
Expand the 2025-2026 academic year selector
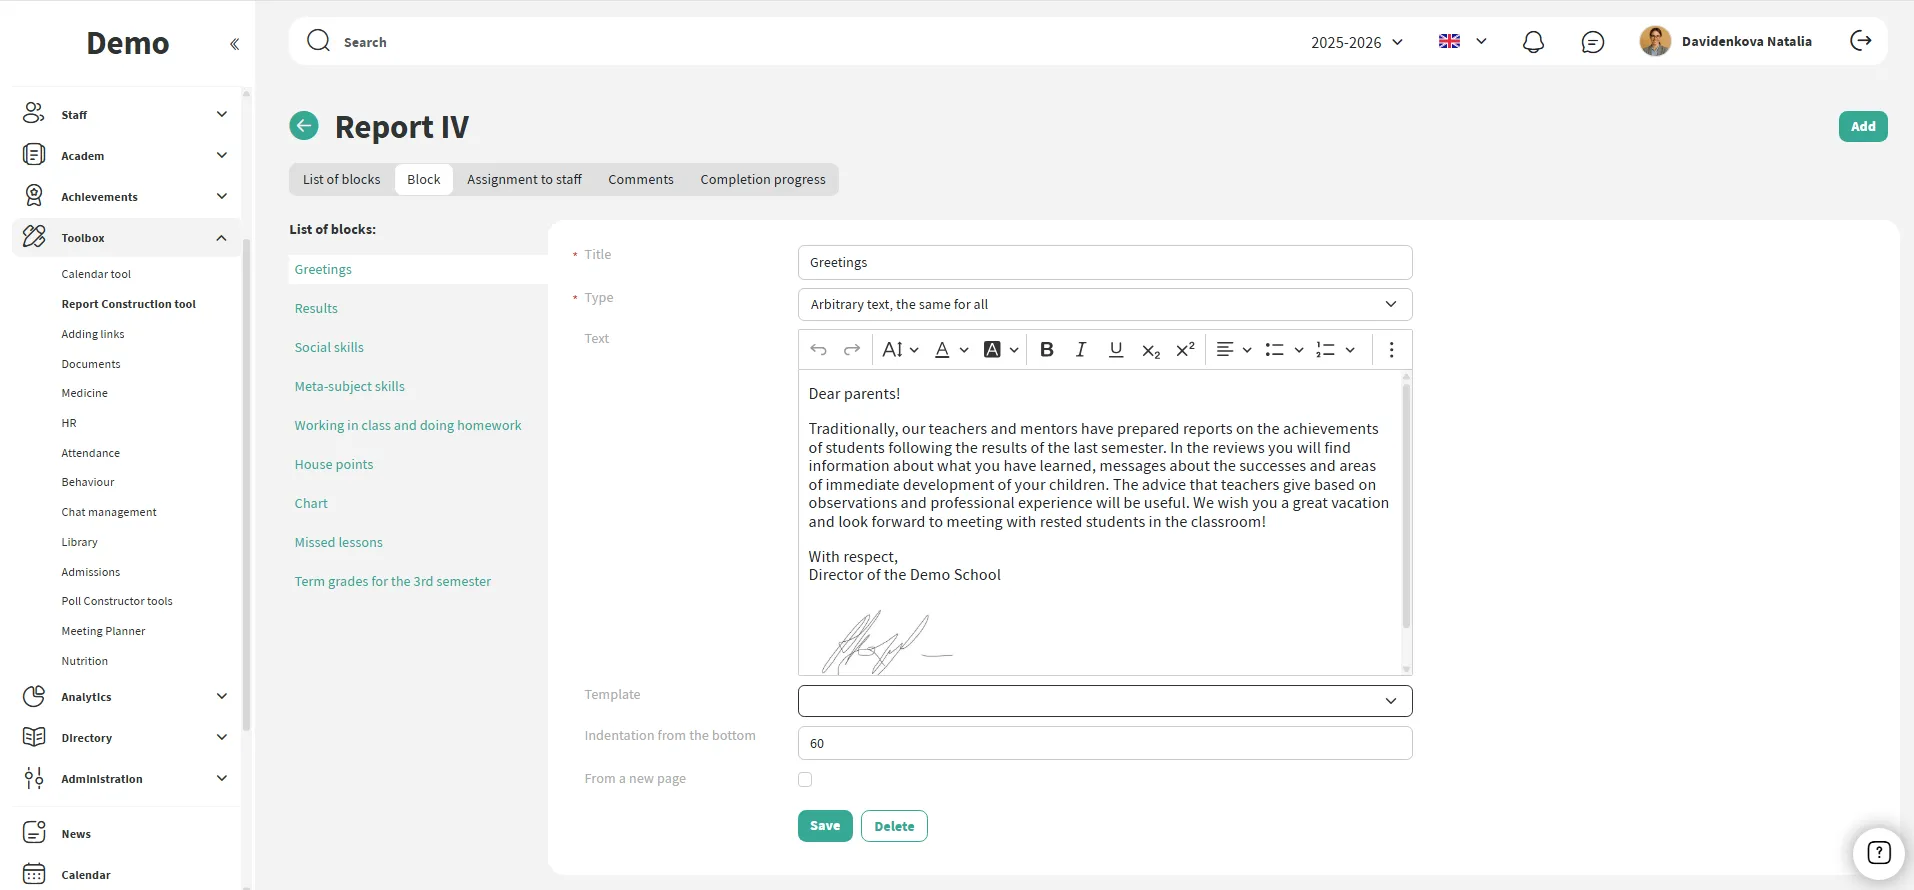pyautogui.click(x=1356, y=42)
